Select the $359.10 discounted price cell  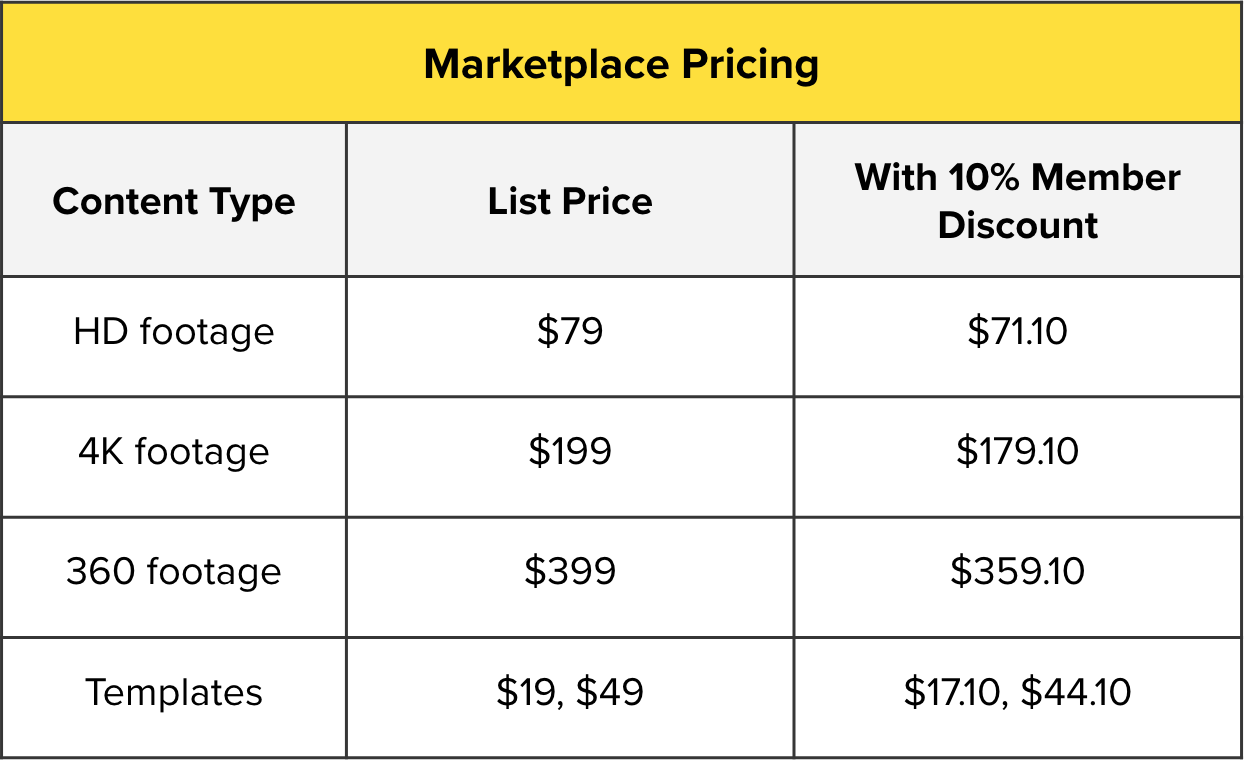(x=1018, y=571)
